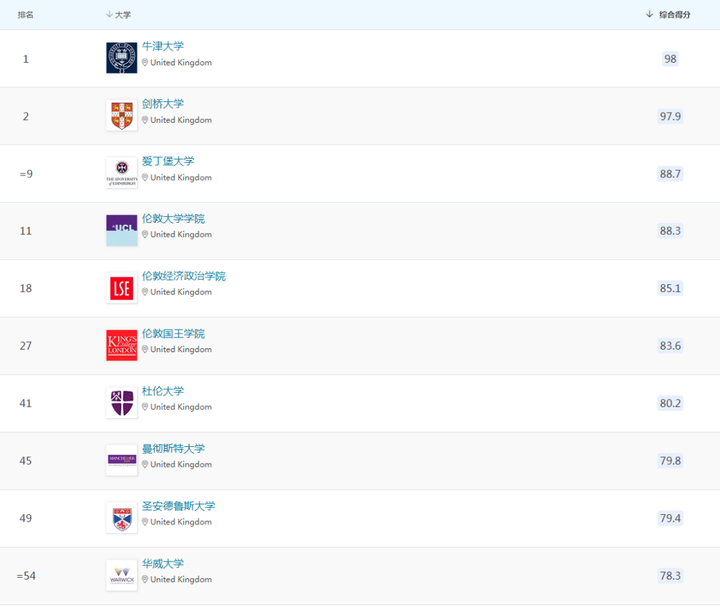Click United Kingdom text under 牛津大学
Screen dimensions: 720x607
coord(181,62)
